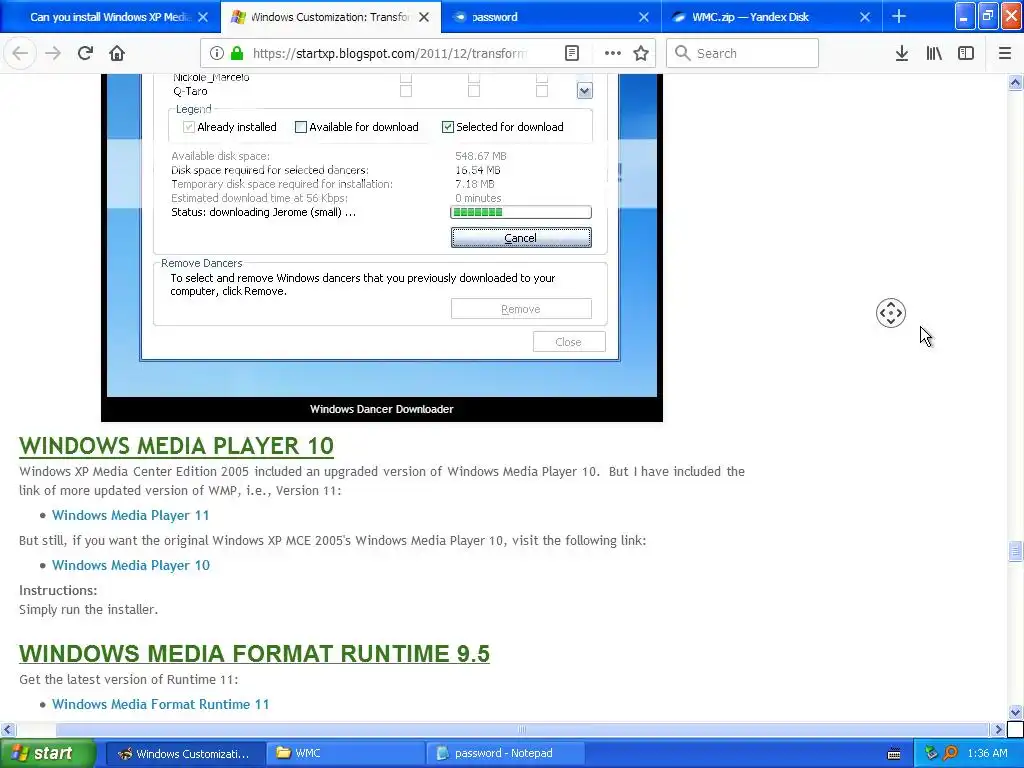Go back to the previous page
Viewport: 1024px width, 768px height.
pos(20,53)
